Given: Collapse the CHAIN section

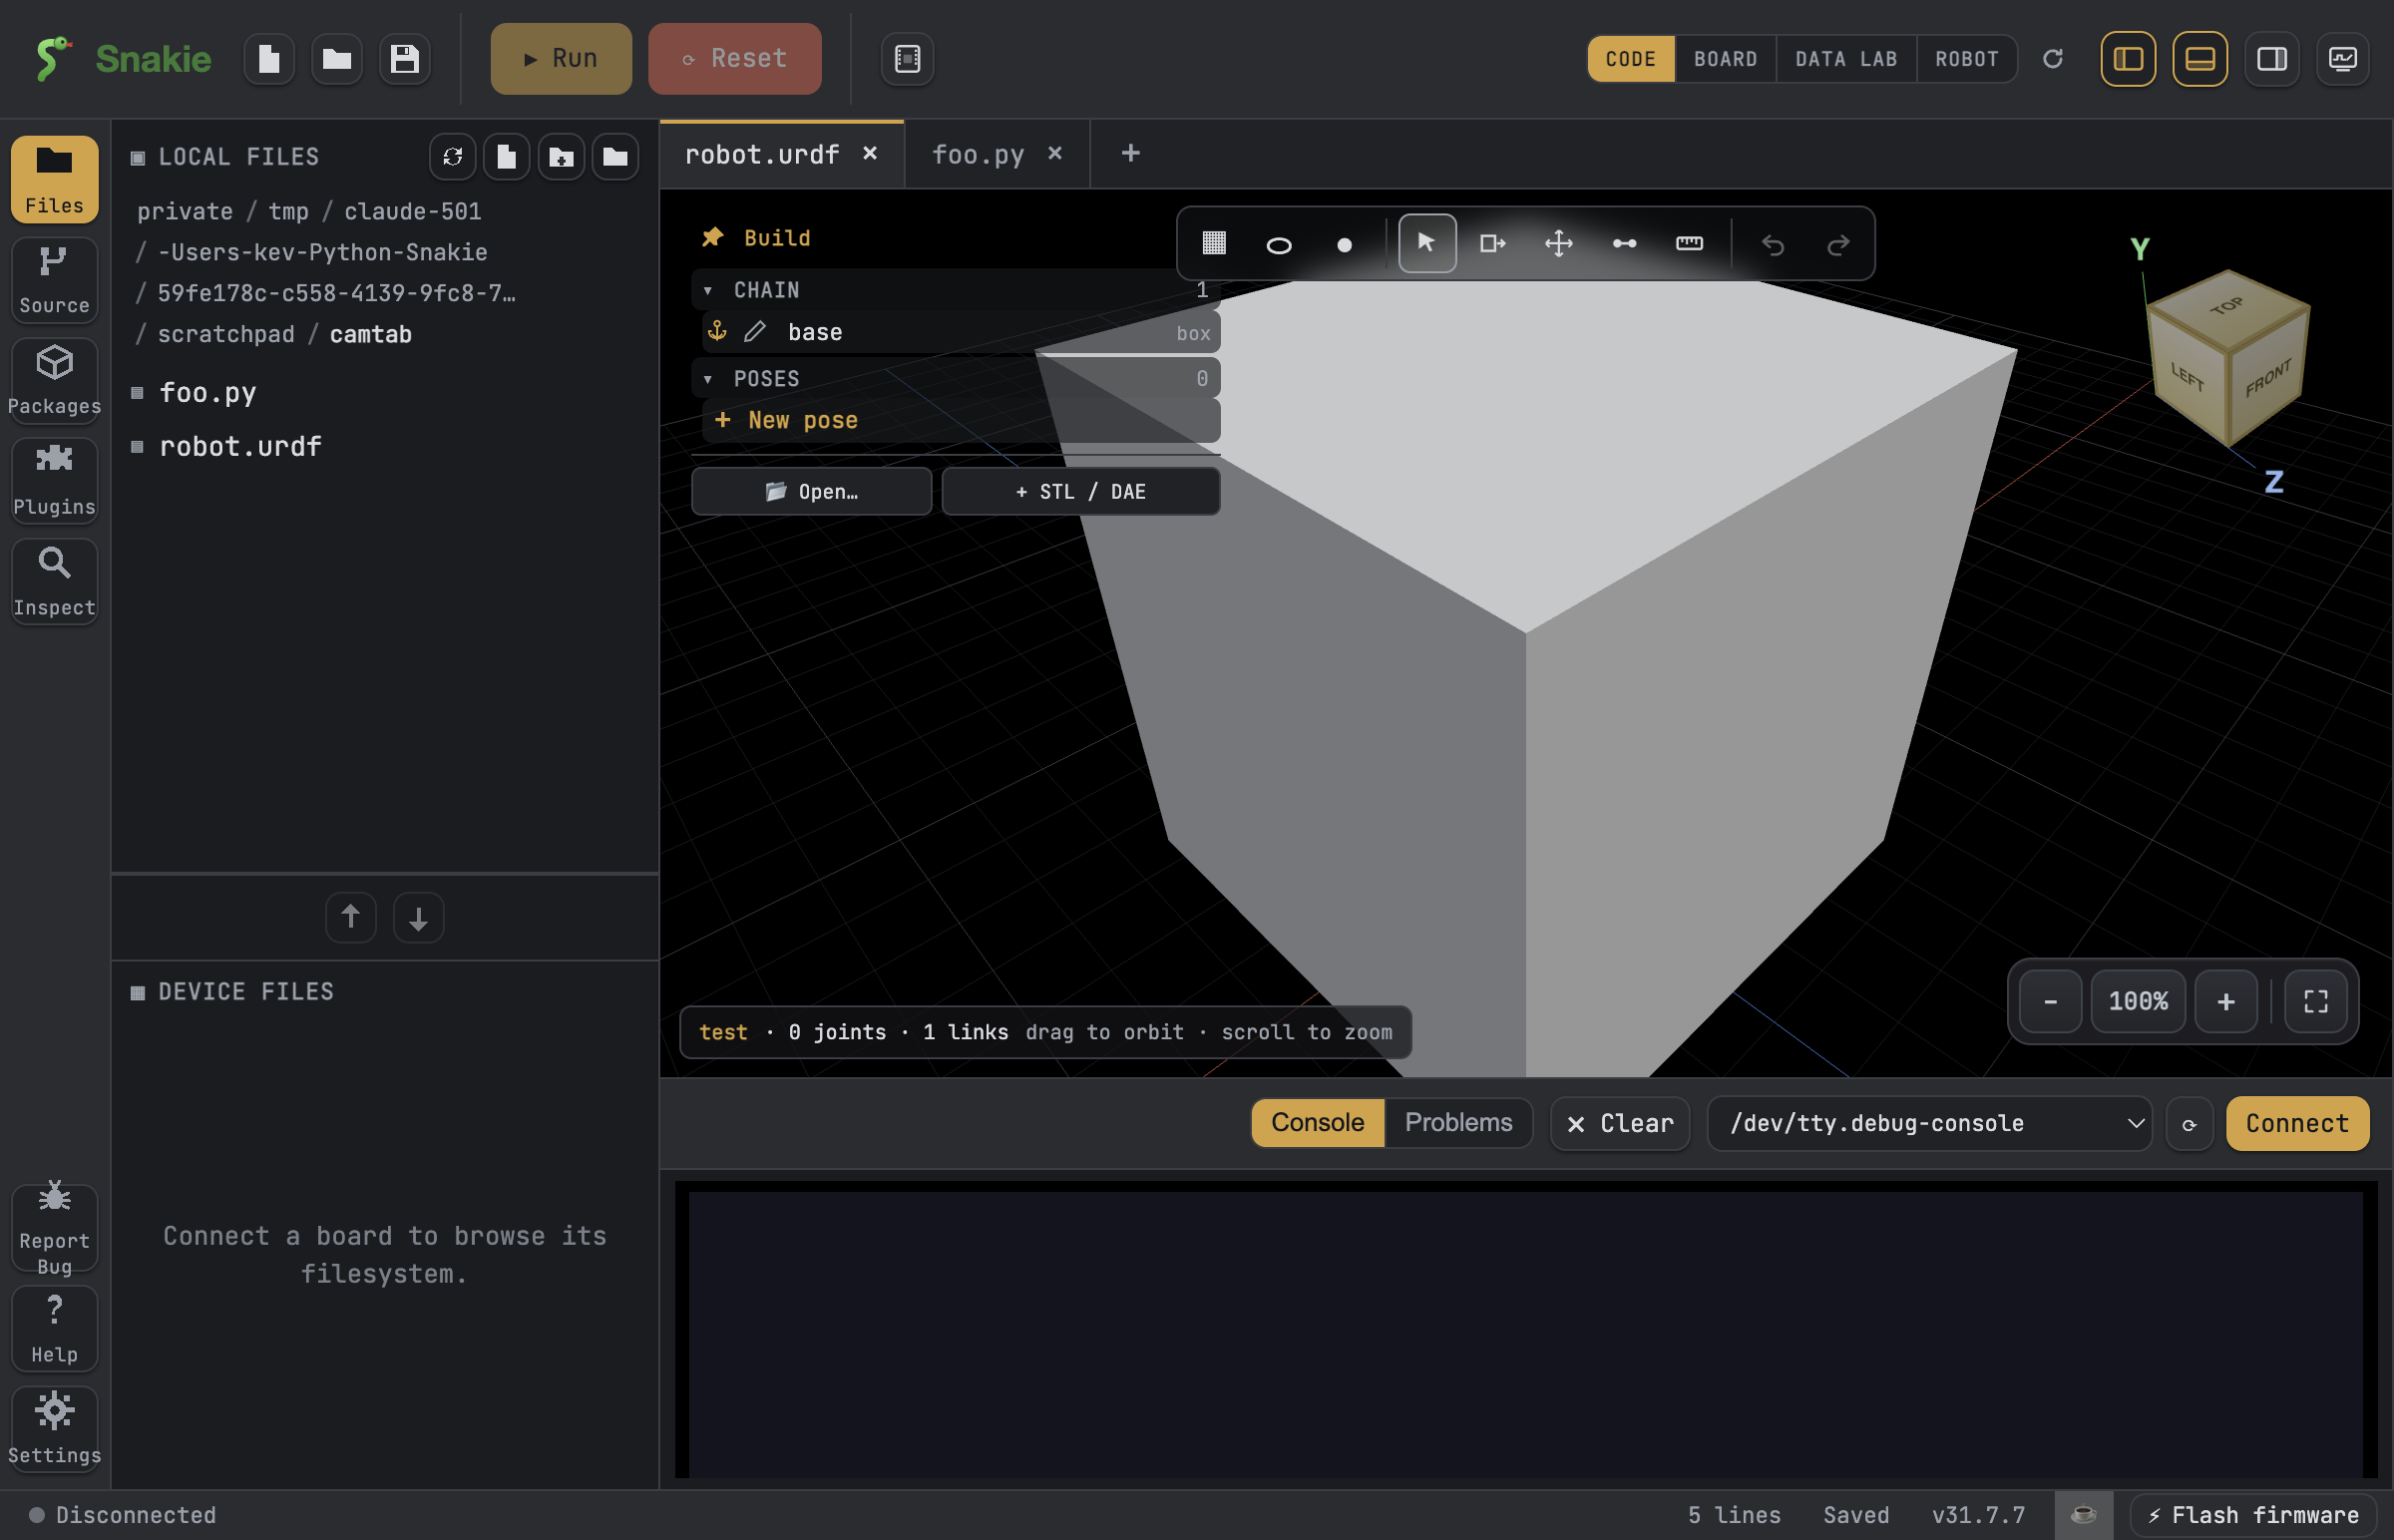Looking at the screenshot, I should pyautogui.click(x=708, y=290).
